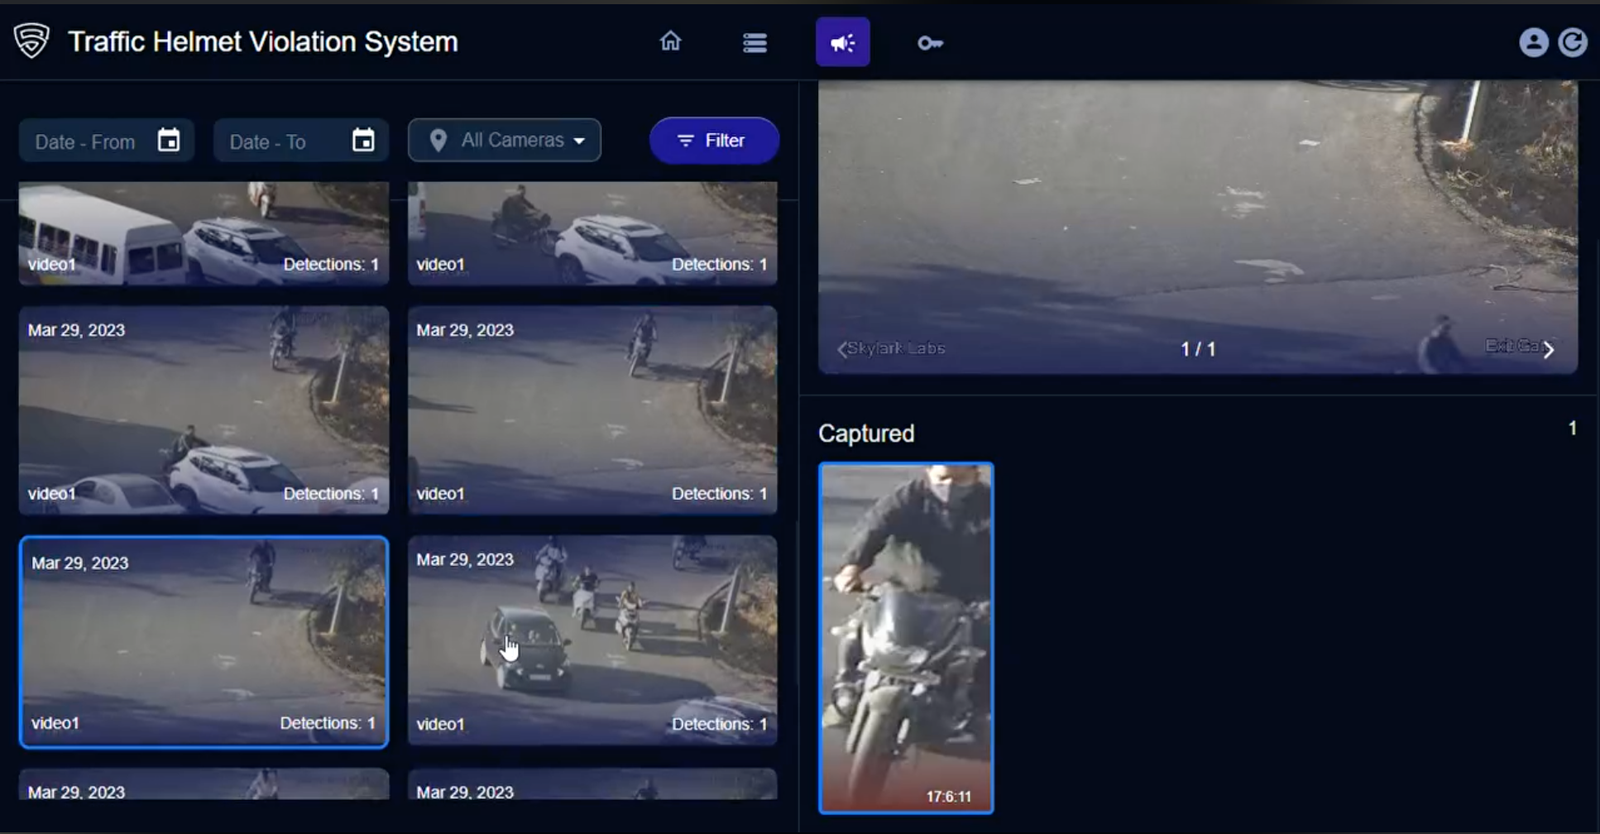Open the key access icon
This screenshot has width=1600, height=834.
(x=930, y=43)
